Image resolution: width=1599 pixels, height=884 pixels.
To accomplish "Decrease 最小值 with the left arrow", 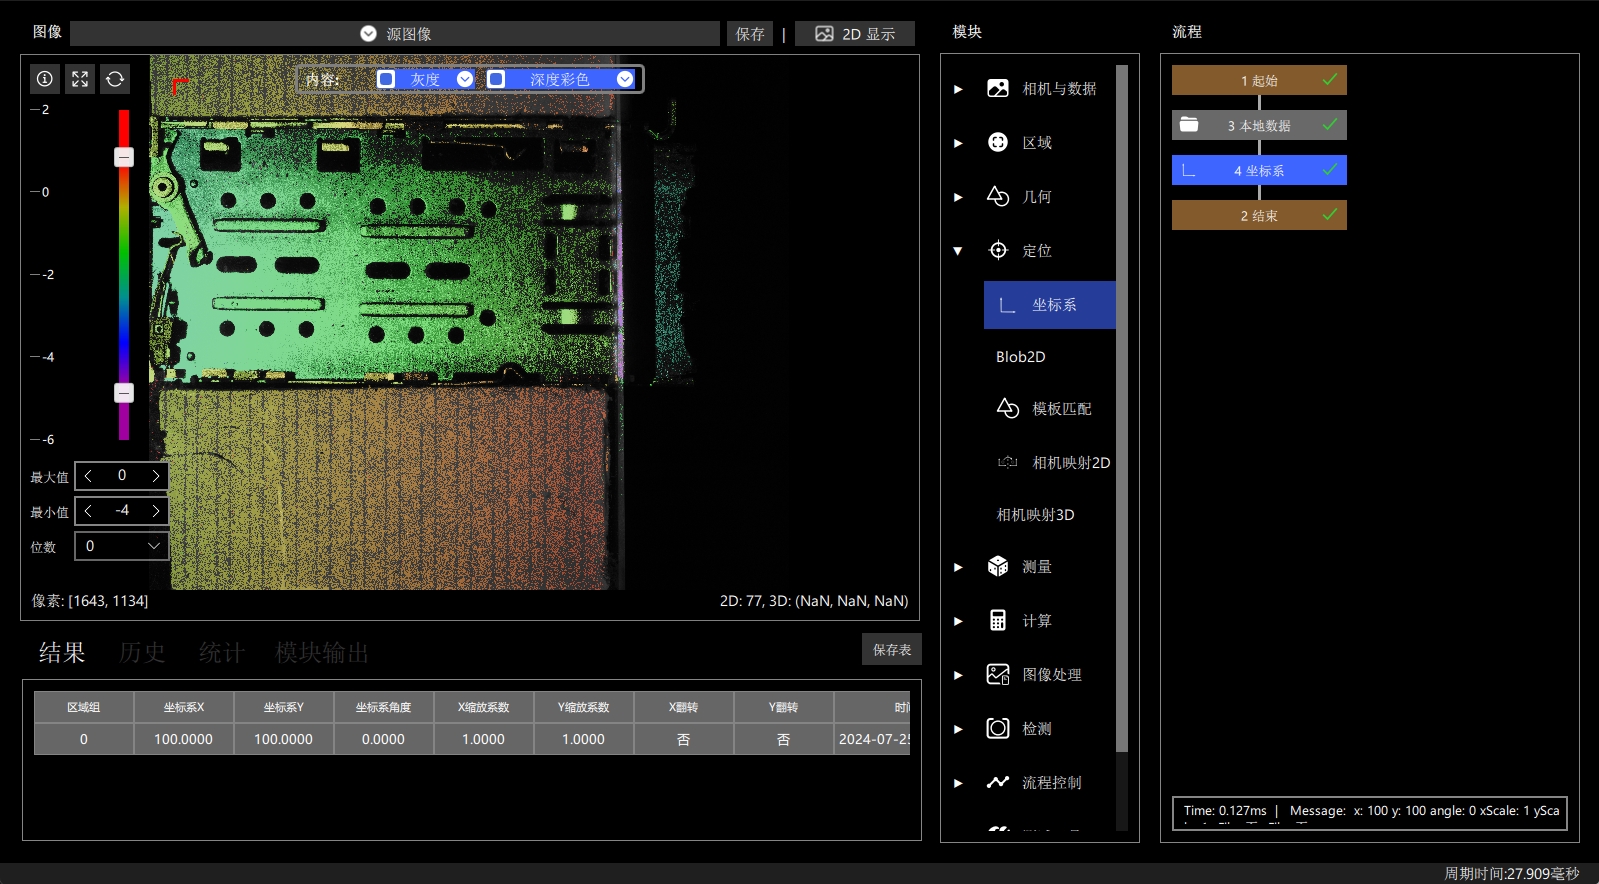I will 88,511.
